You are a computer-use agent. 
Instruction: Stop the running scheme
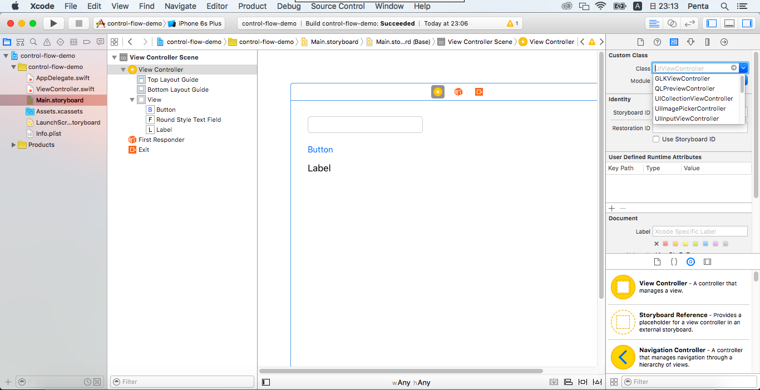[78, 23]
